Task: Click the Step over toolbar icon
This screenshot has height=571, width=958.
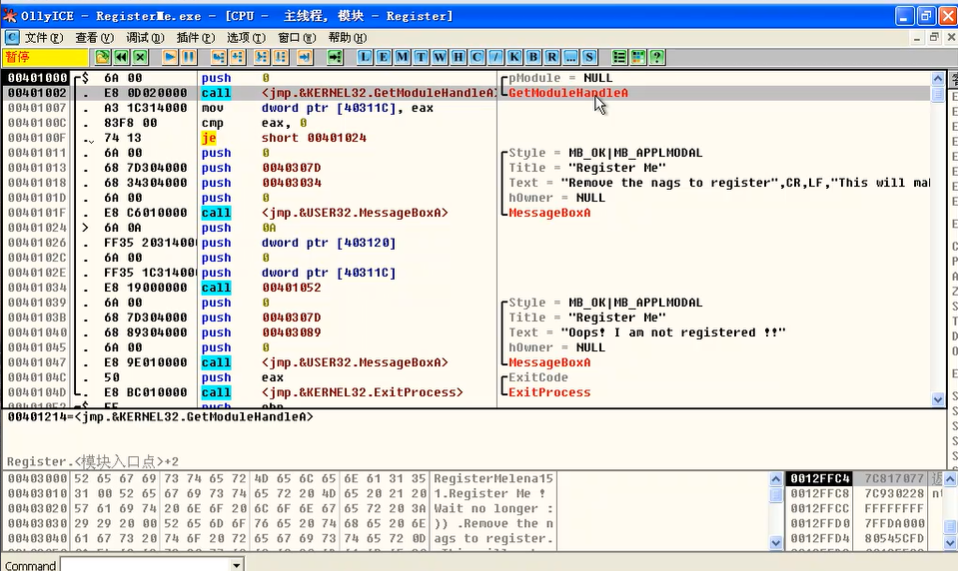Action: 237,57
